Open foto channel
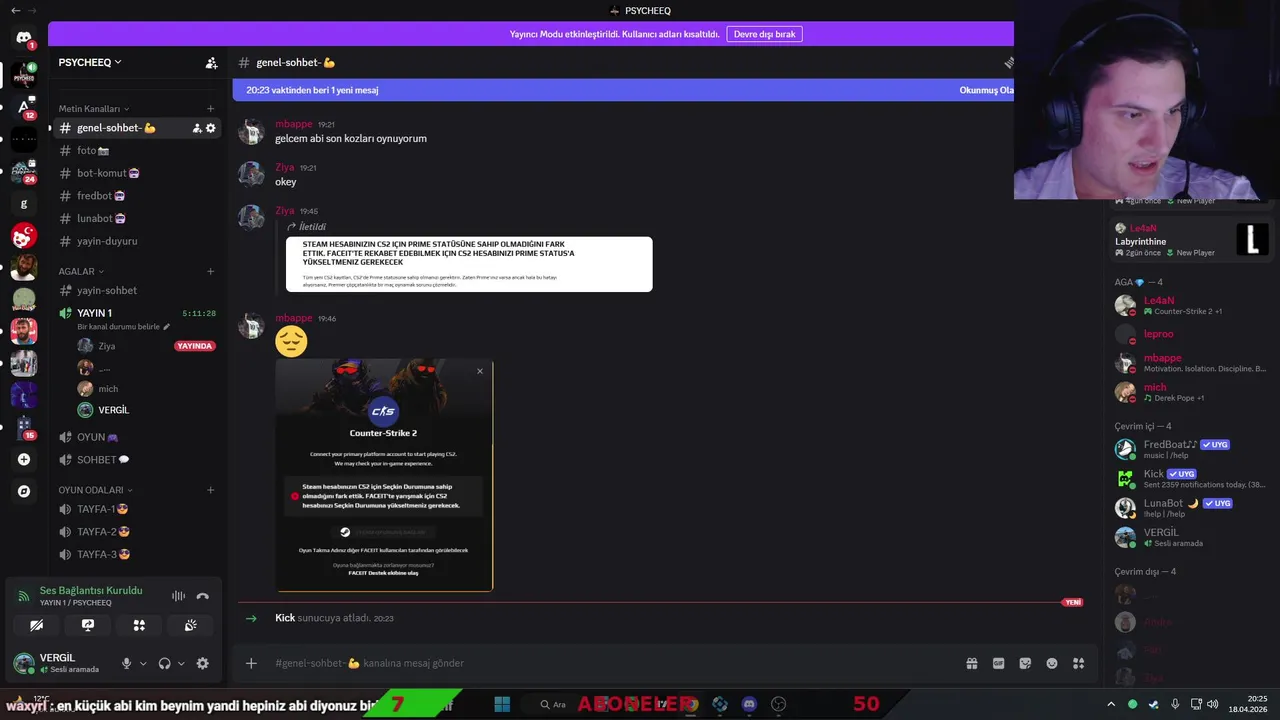Viewport: 1280px width, 720px height. coord(137,150)
